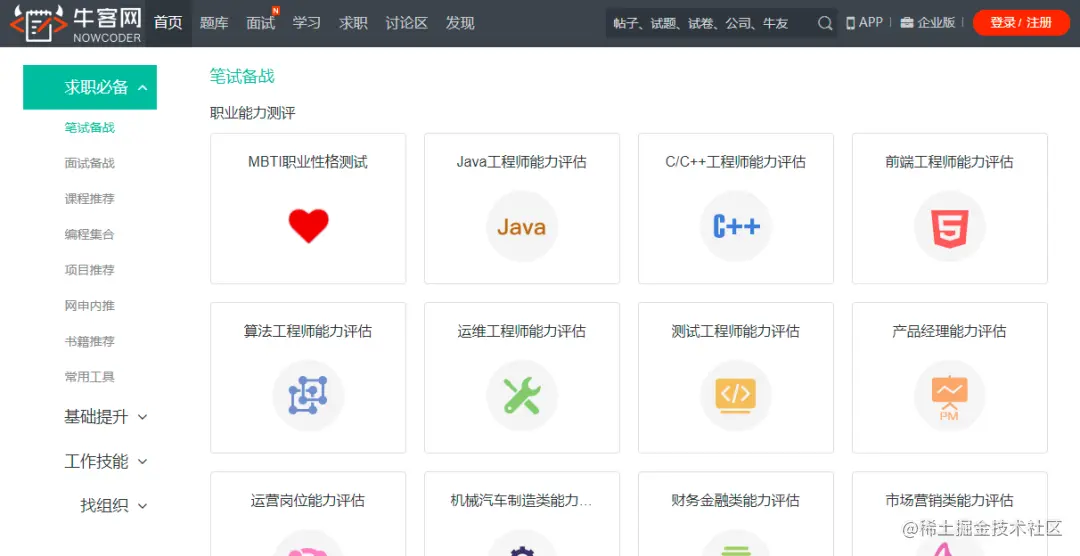
Task: Click the 笔试备战 page heading
Action: (242, 76)
